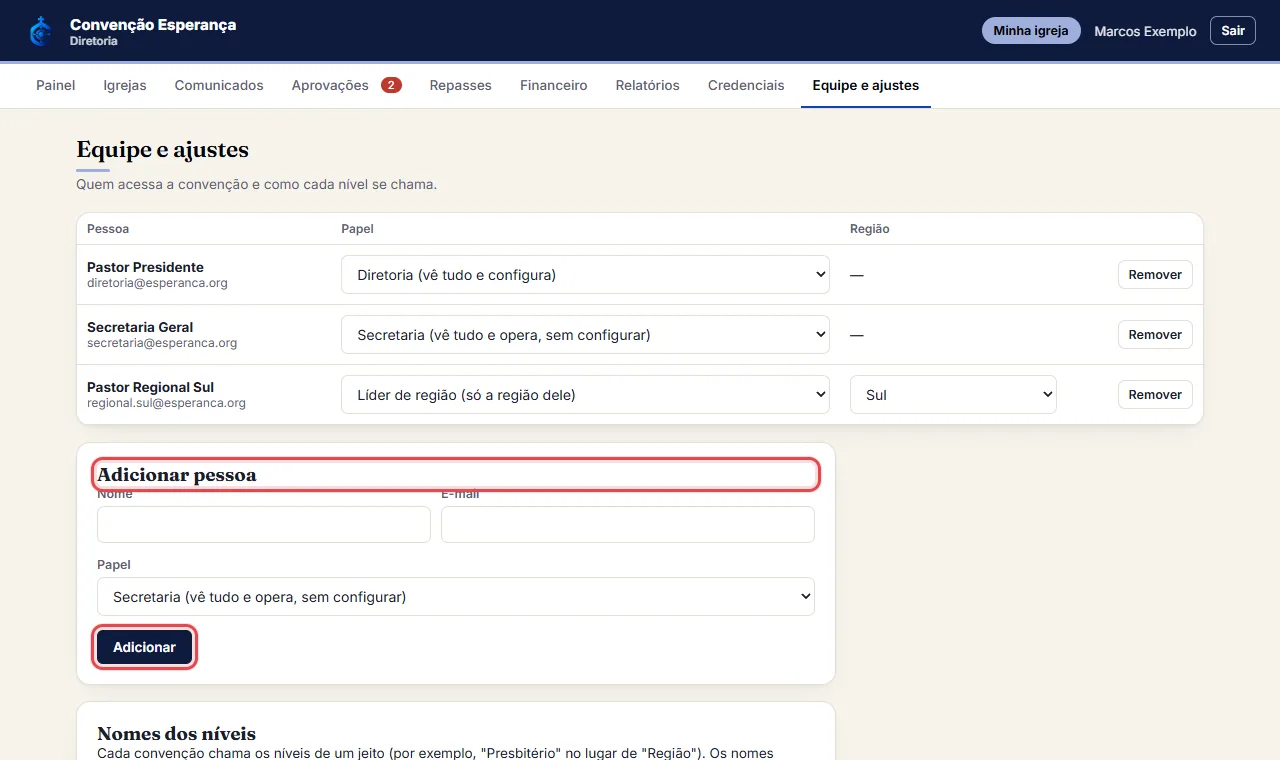The width and height of the screenshot is (1280, 760).
Task: Select the diretoria@esperanca.org email text
Action: coord(157,283)
